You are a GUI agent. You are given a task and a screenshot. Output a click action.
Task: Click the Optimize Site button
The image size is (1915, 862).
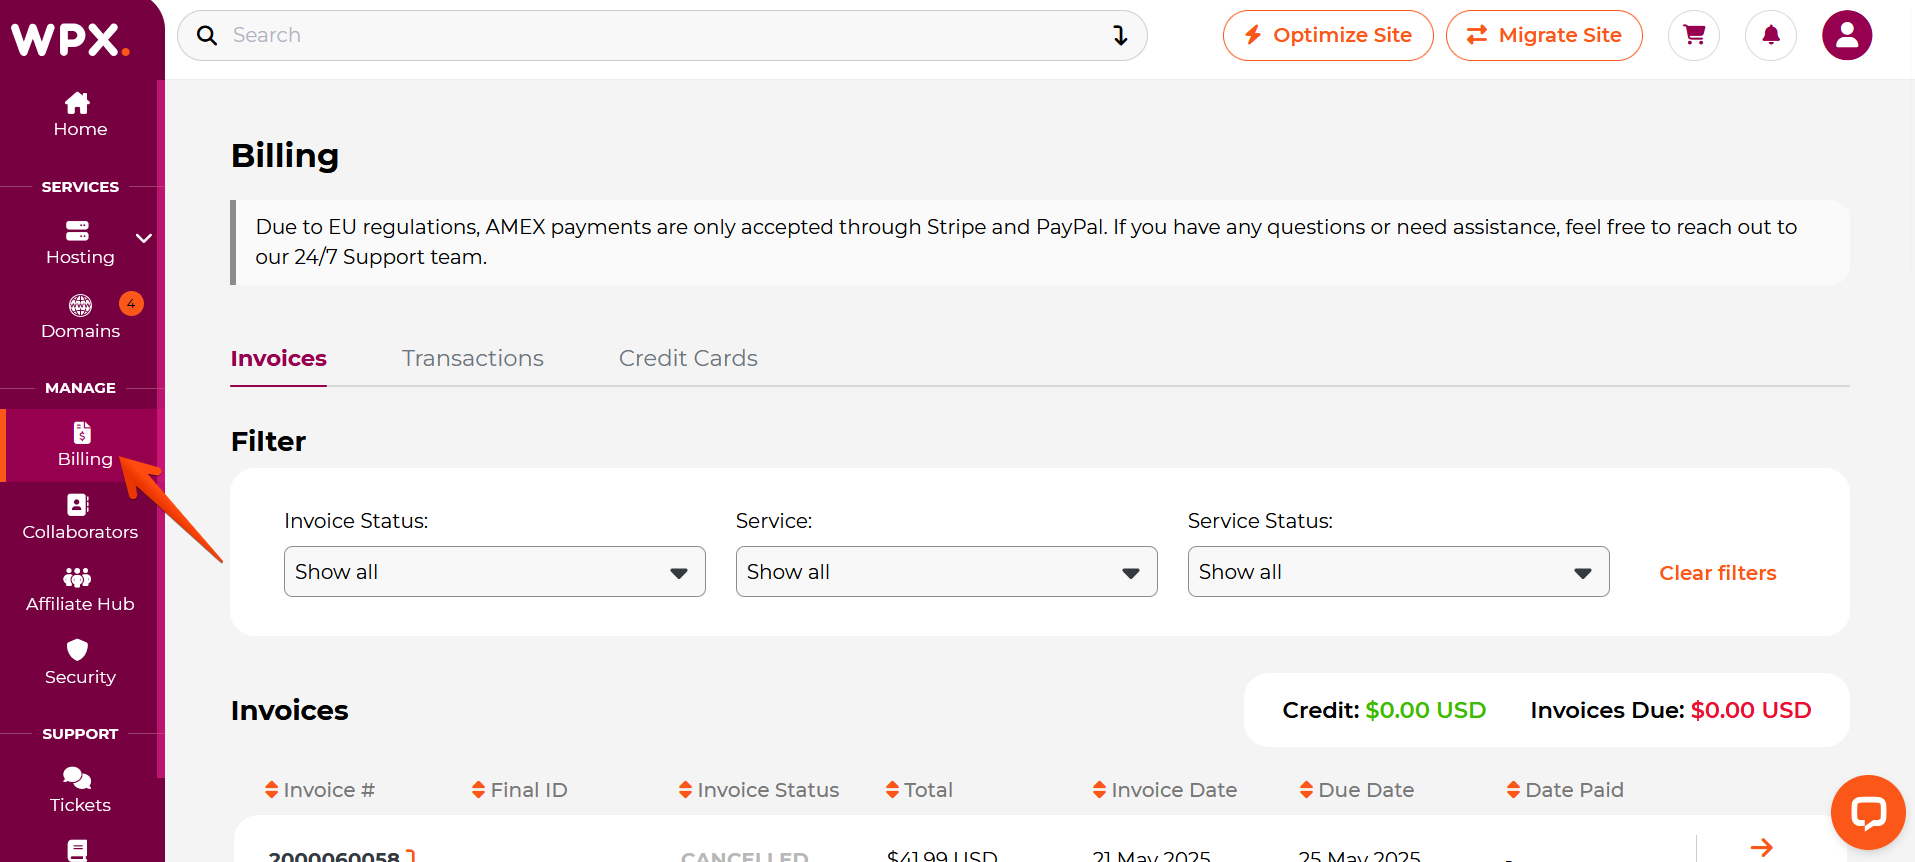pyautogui.click(x=1328, y=36)
